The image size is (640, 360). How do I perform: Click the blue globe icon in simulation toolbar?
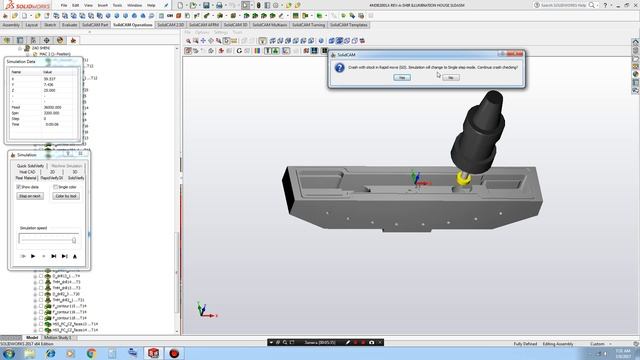click(321, 41)
